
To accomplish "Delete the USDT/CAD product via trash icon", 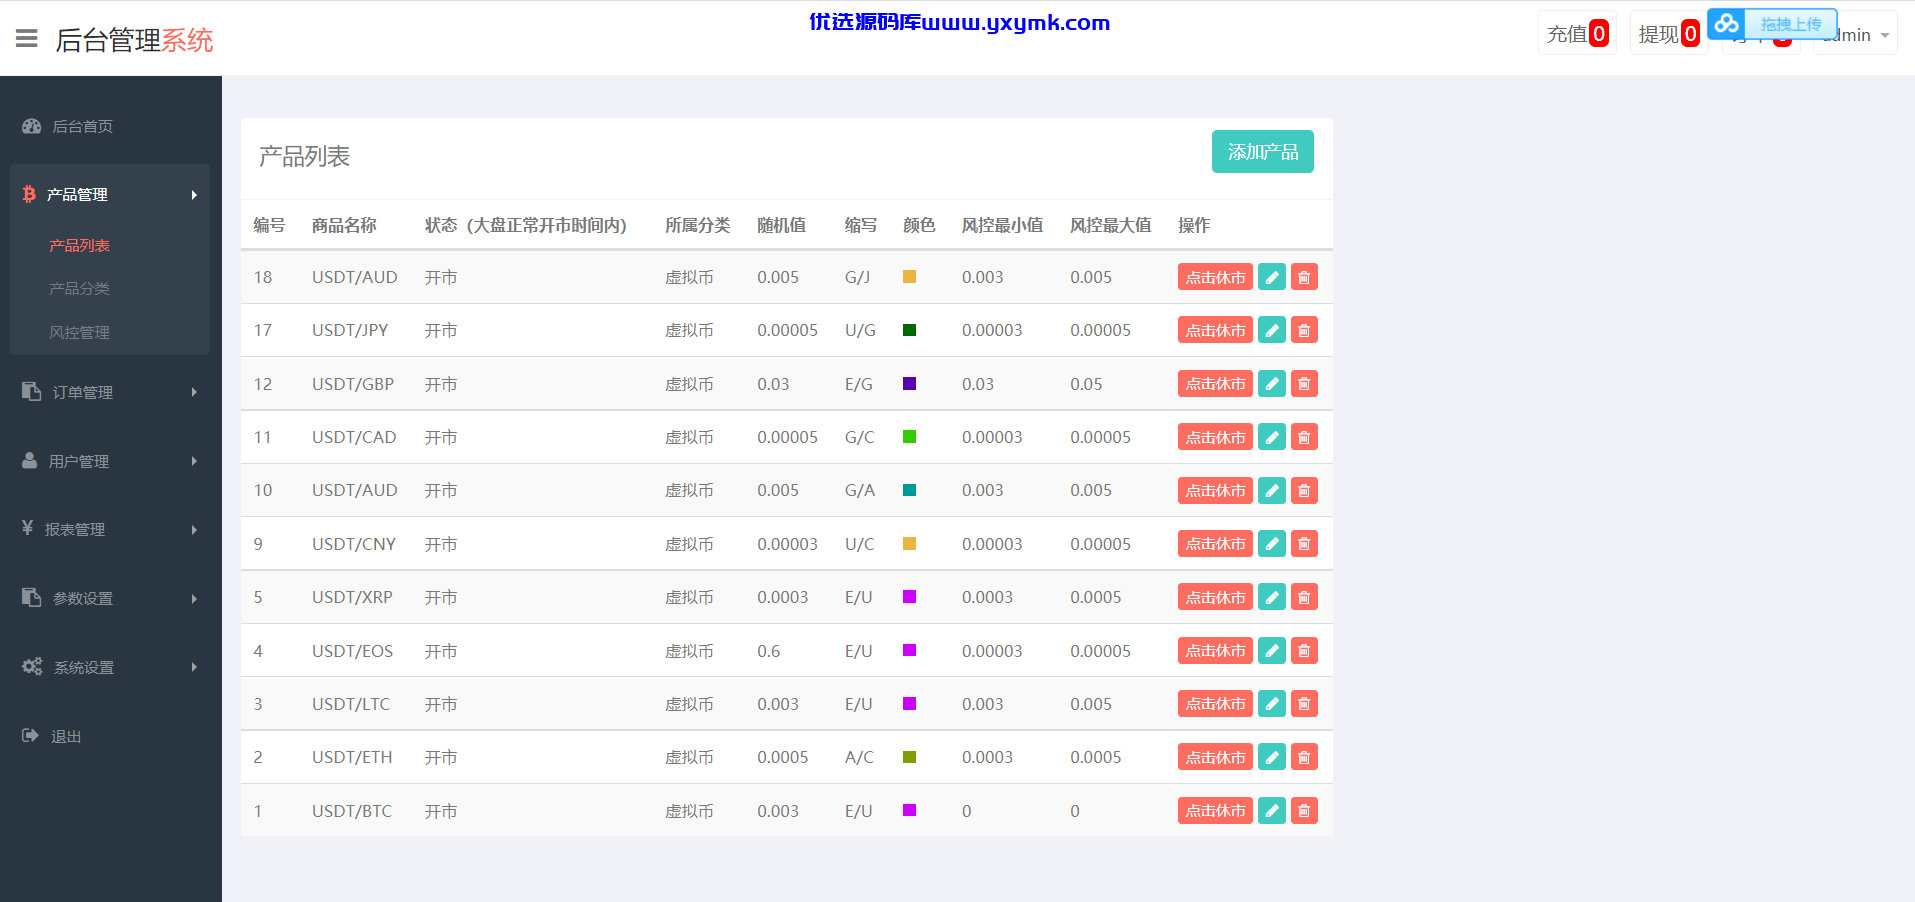I will pyautogui.click(x=1304, y=437).
